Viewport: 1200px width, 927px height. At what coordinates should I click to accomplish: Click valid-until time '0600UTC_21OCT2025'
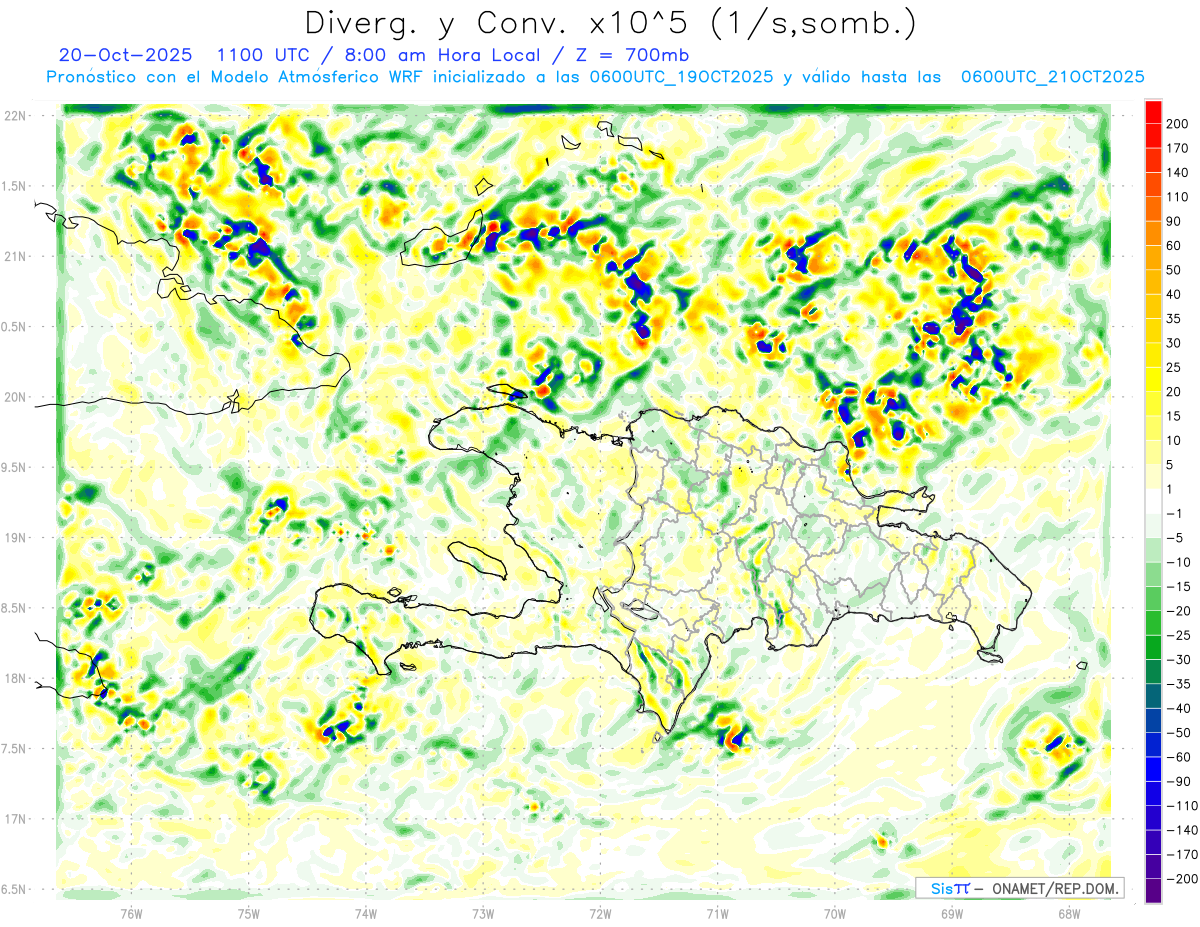[1053, 77]
